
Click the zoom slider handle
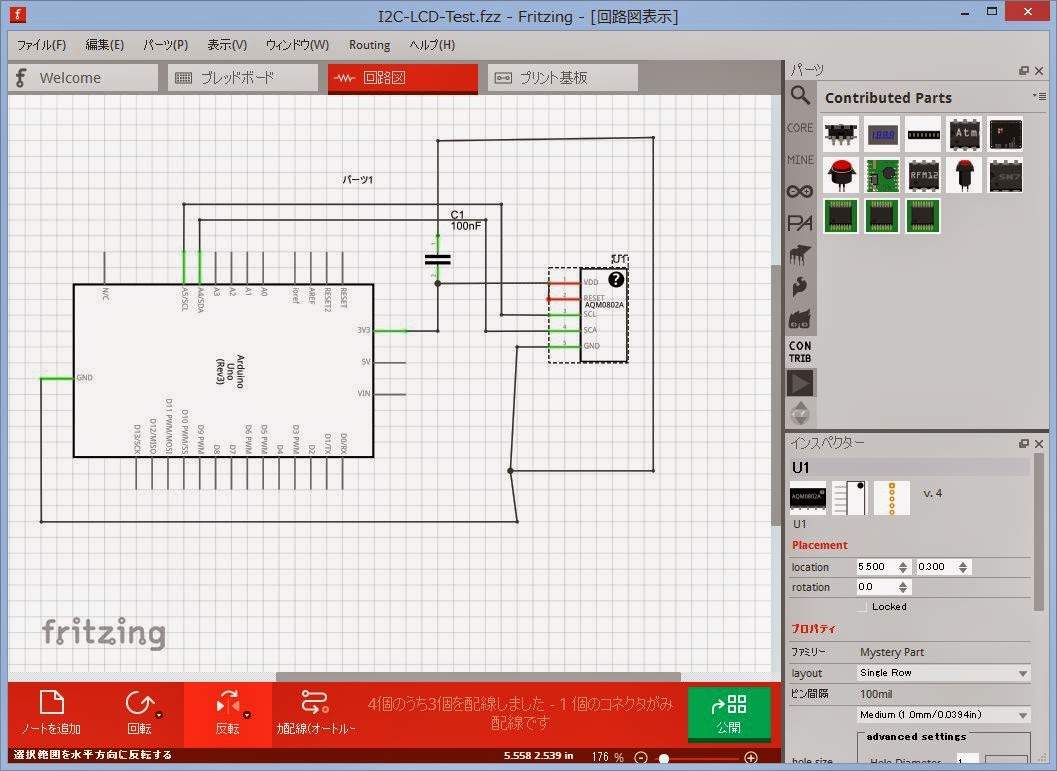coord(664,758)
